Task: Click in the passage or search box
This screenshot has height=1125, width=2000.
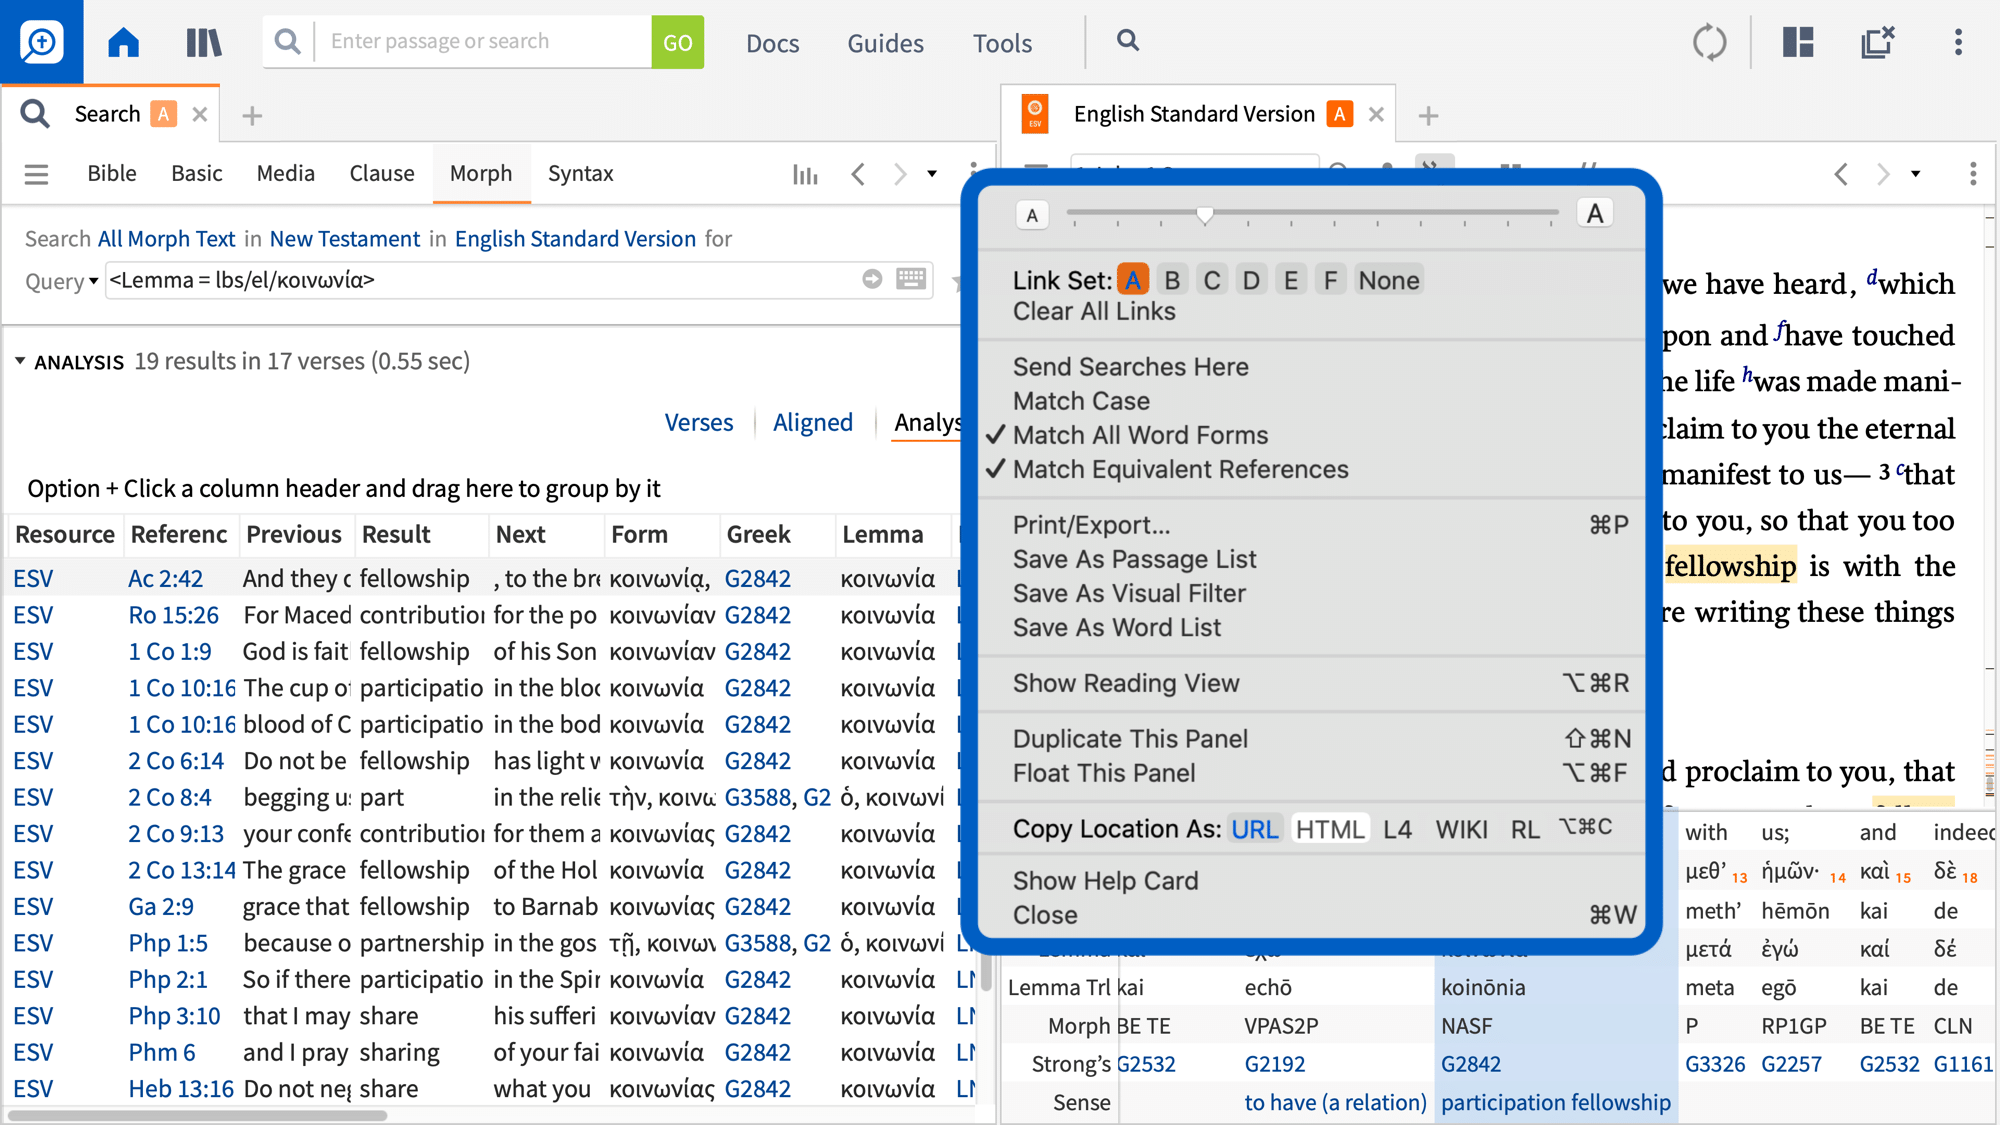Action: pos(483,42)
